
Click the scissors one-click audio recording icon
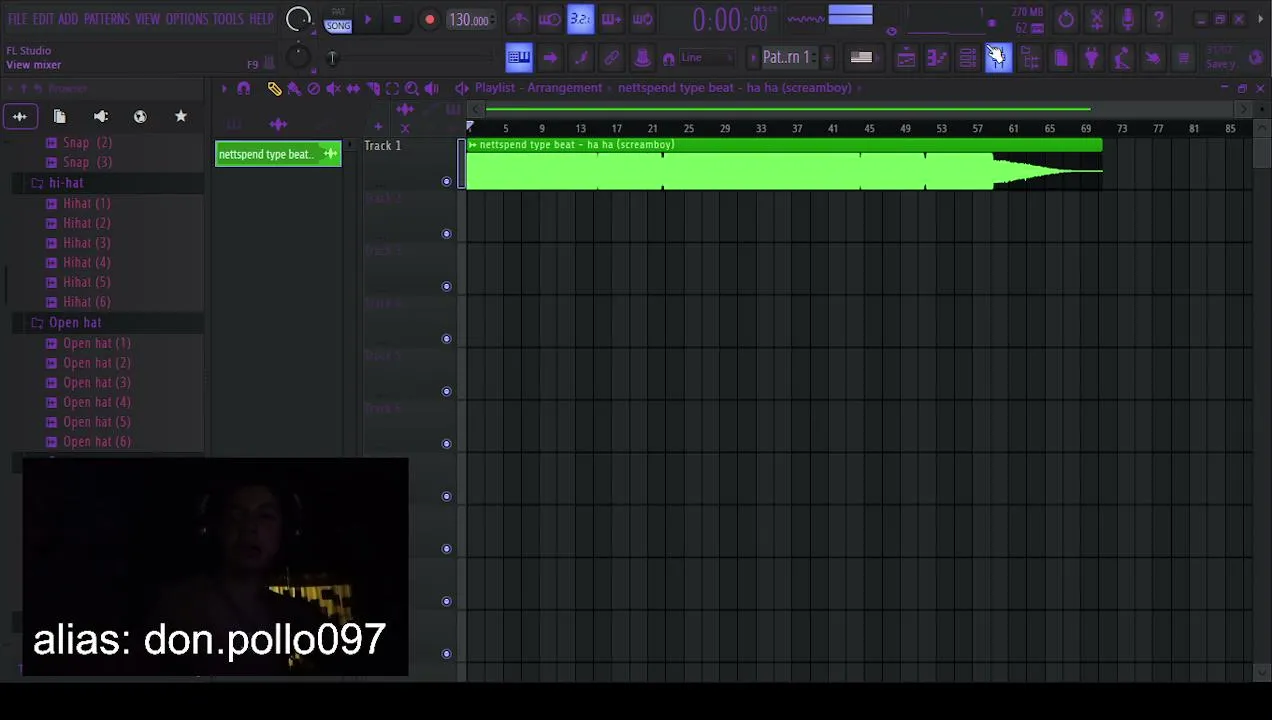pyautogui.click(x=1097, y=19)
